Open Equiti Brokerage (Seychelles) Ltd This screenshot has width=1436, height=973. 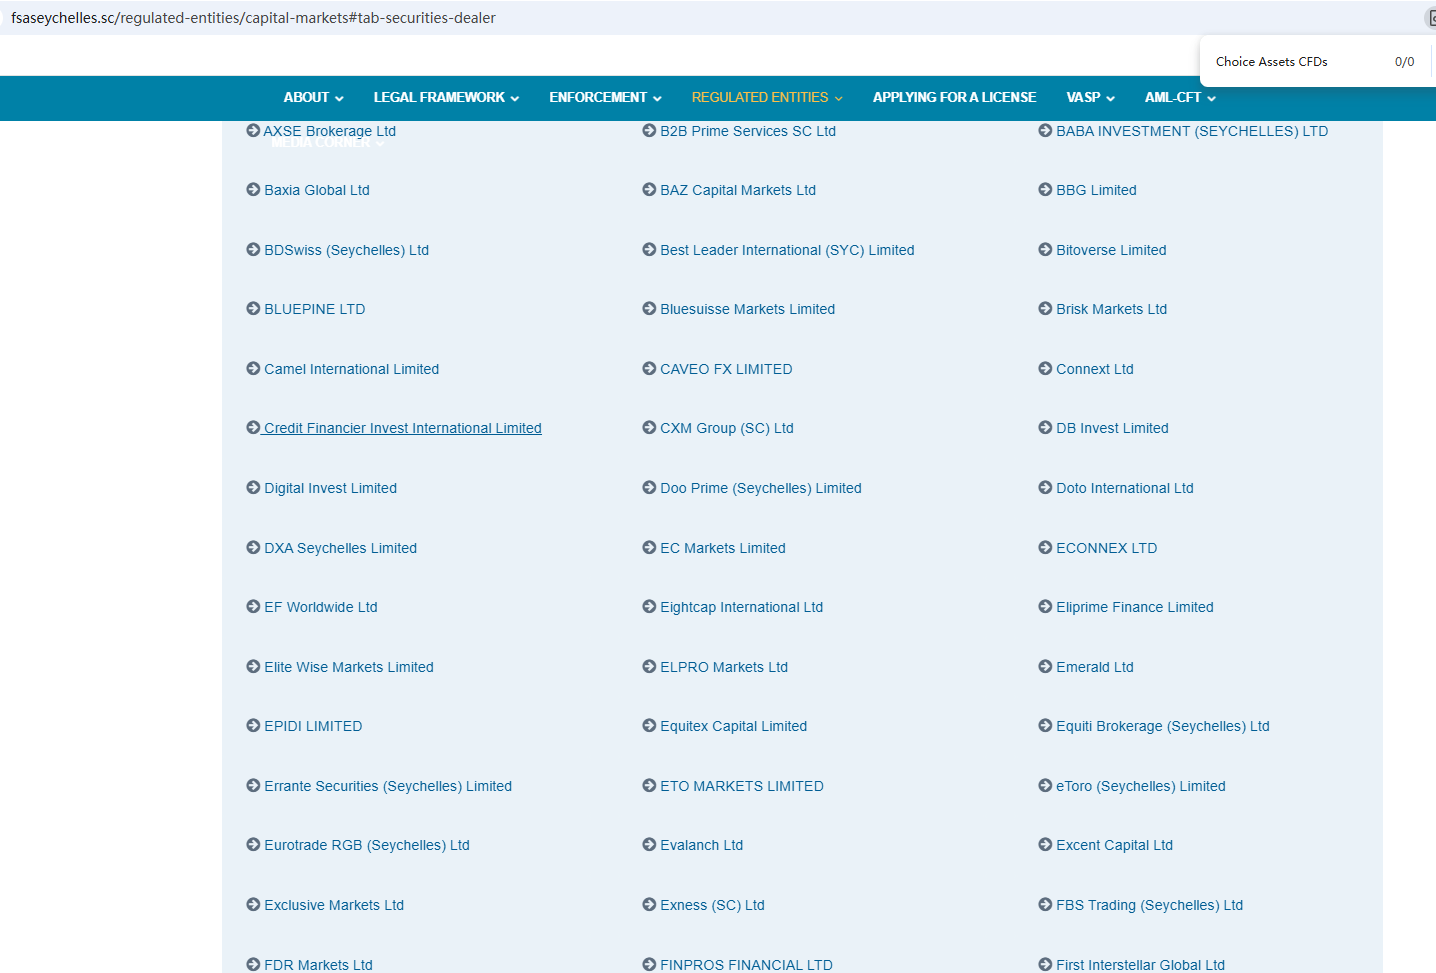tap(1163, 726)
